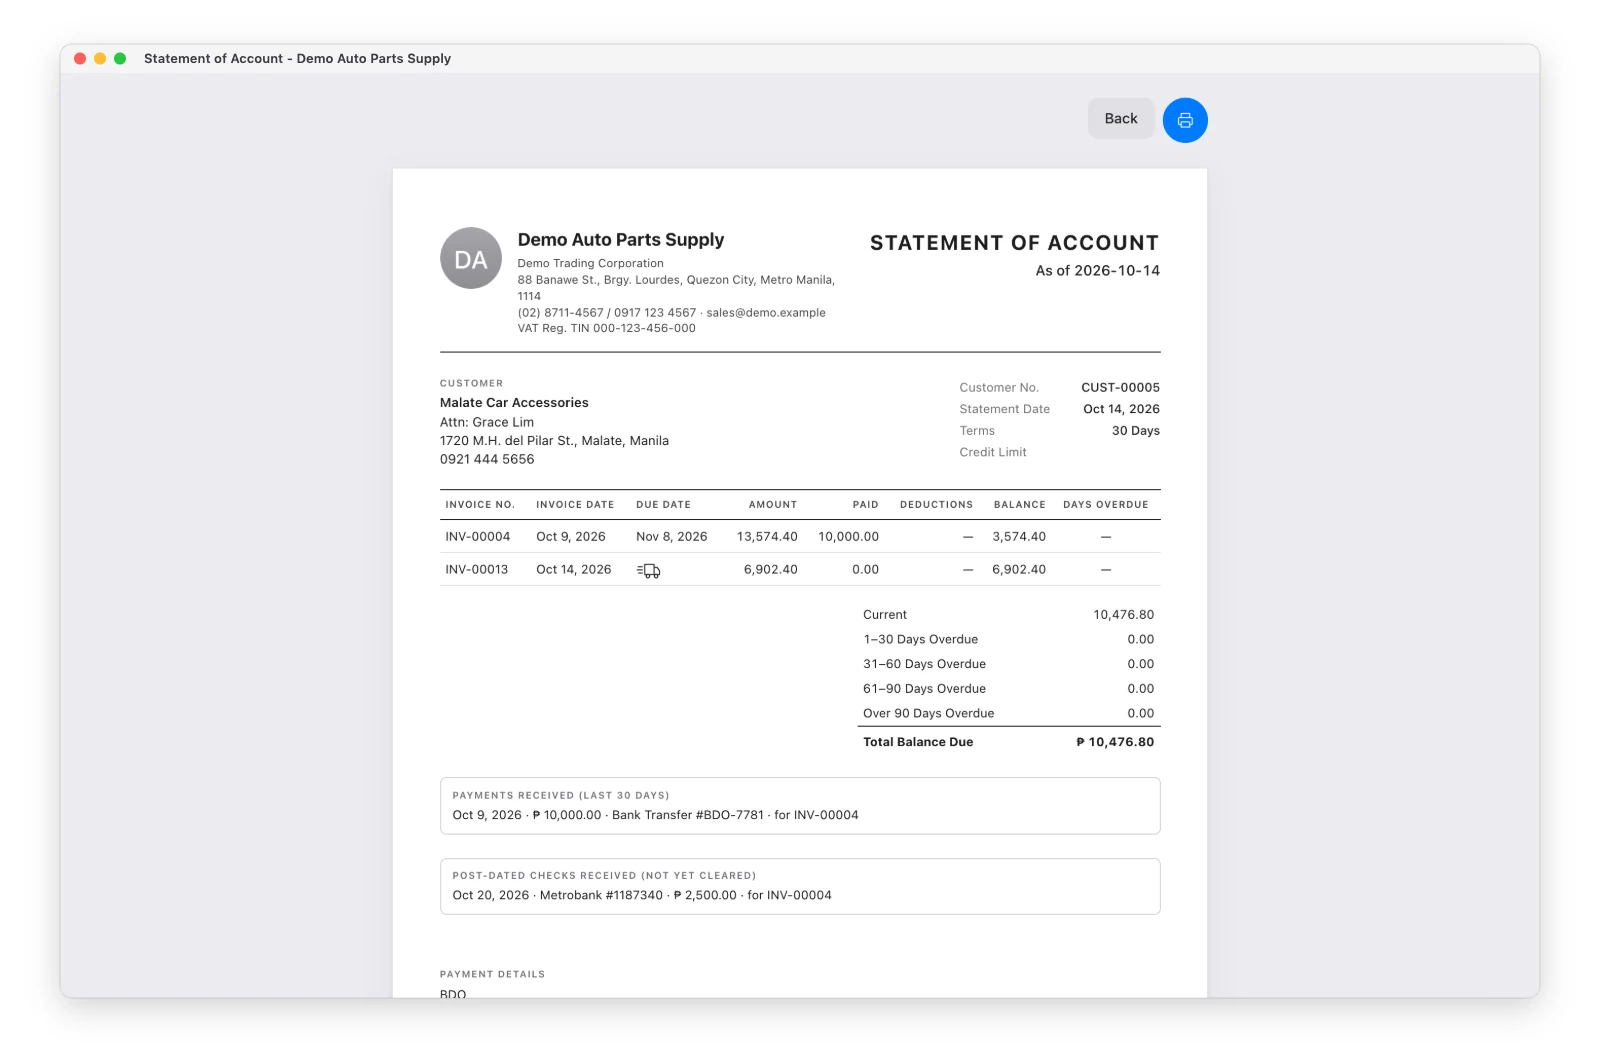Select the amount 13,574.40
The width and height of the screenshot is (1600, 1043).
(x=767, y=537)
